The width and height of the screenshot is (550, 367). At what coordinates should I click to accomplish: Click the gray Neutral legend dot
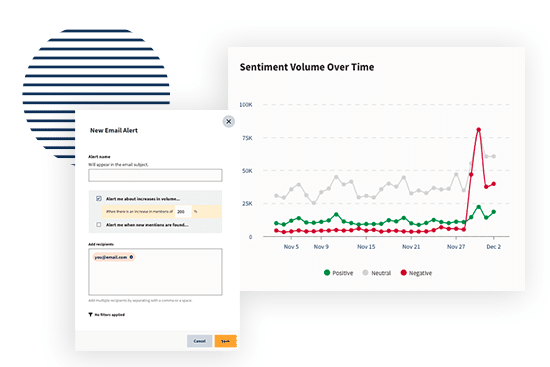click(x=365, y=273)
